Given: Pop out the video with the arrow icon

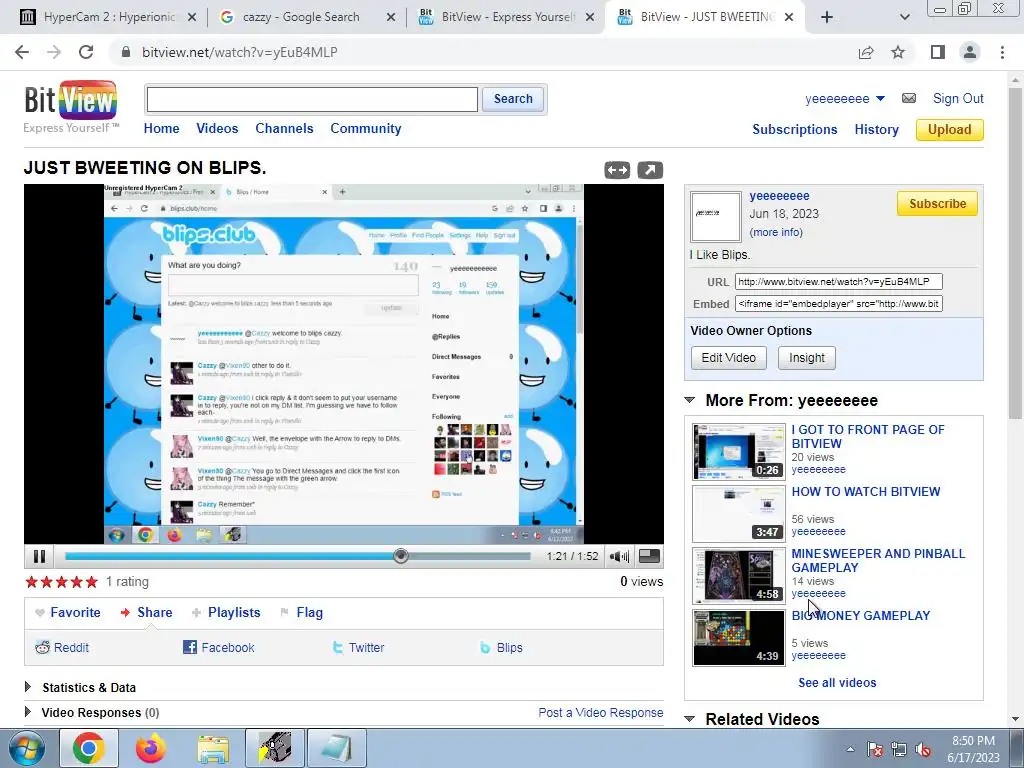Looking at the screenshot, I should pos(650,170).
